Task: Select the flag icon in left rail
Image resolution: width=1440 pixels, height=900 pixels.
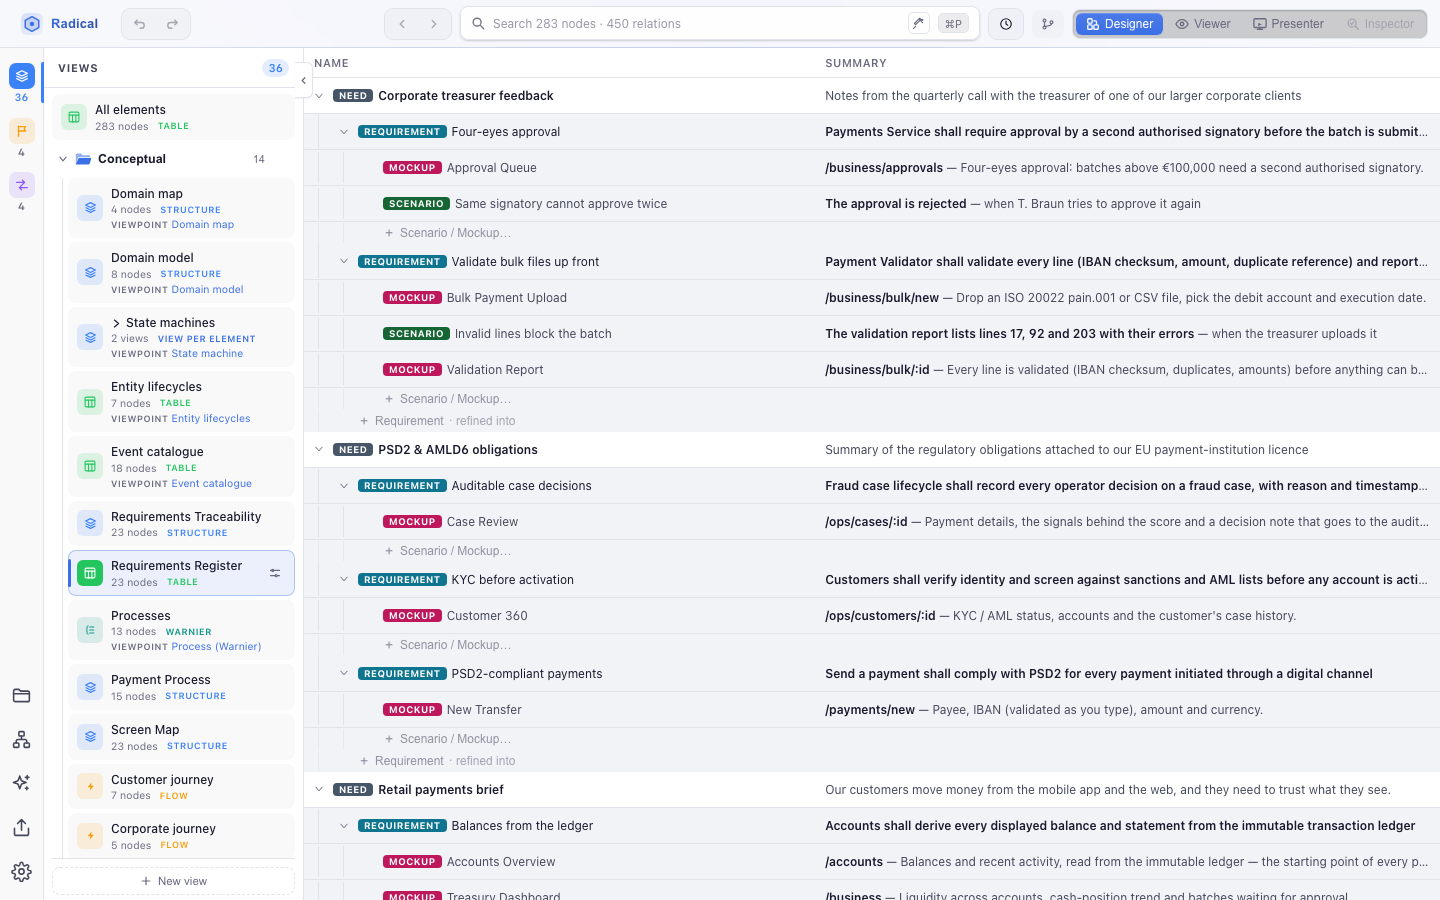Action: [21, 131]
